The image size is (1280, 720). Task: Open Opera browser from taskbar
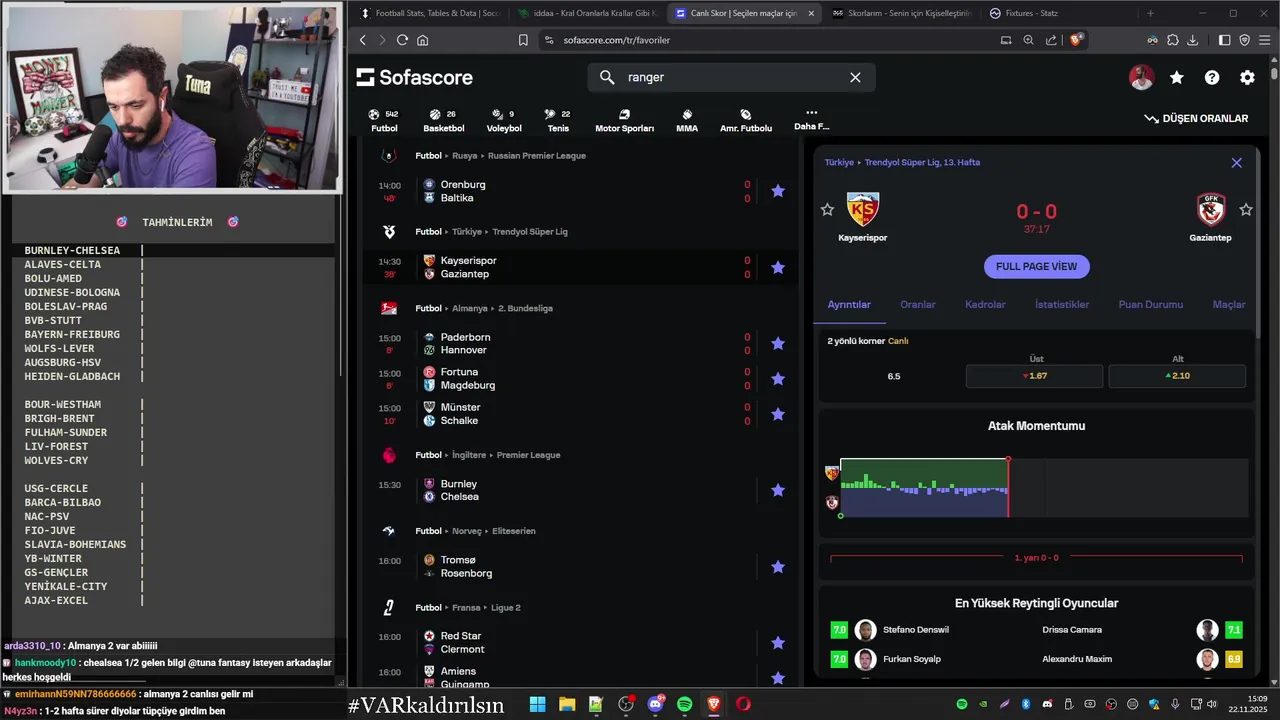[743, 704]
